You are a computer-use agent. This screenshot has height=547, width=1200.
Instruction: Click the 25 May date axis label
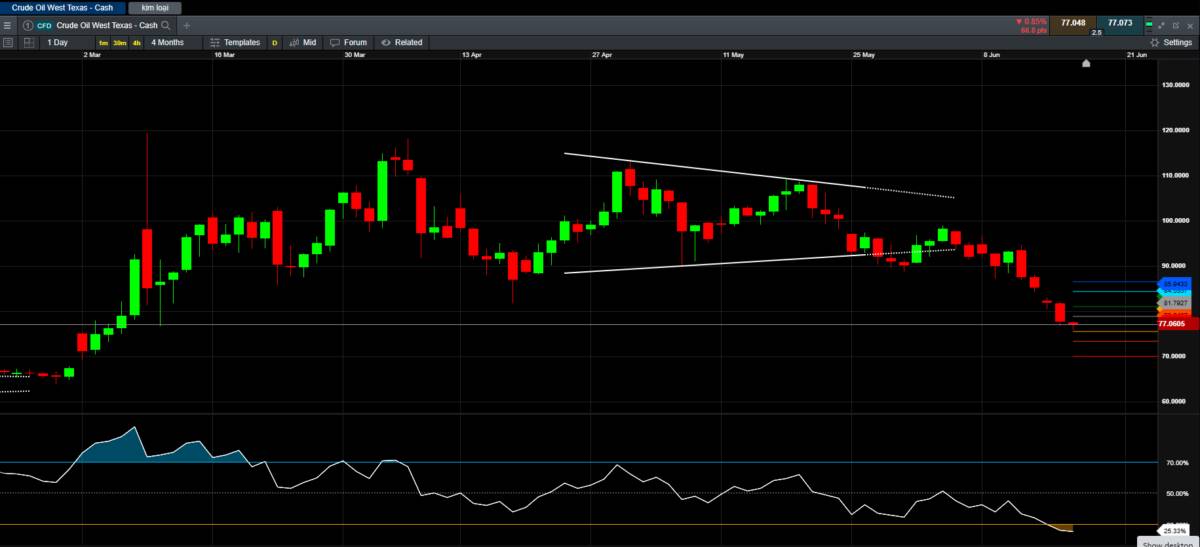865,56
